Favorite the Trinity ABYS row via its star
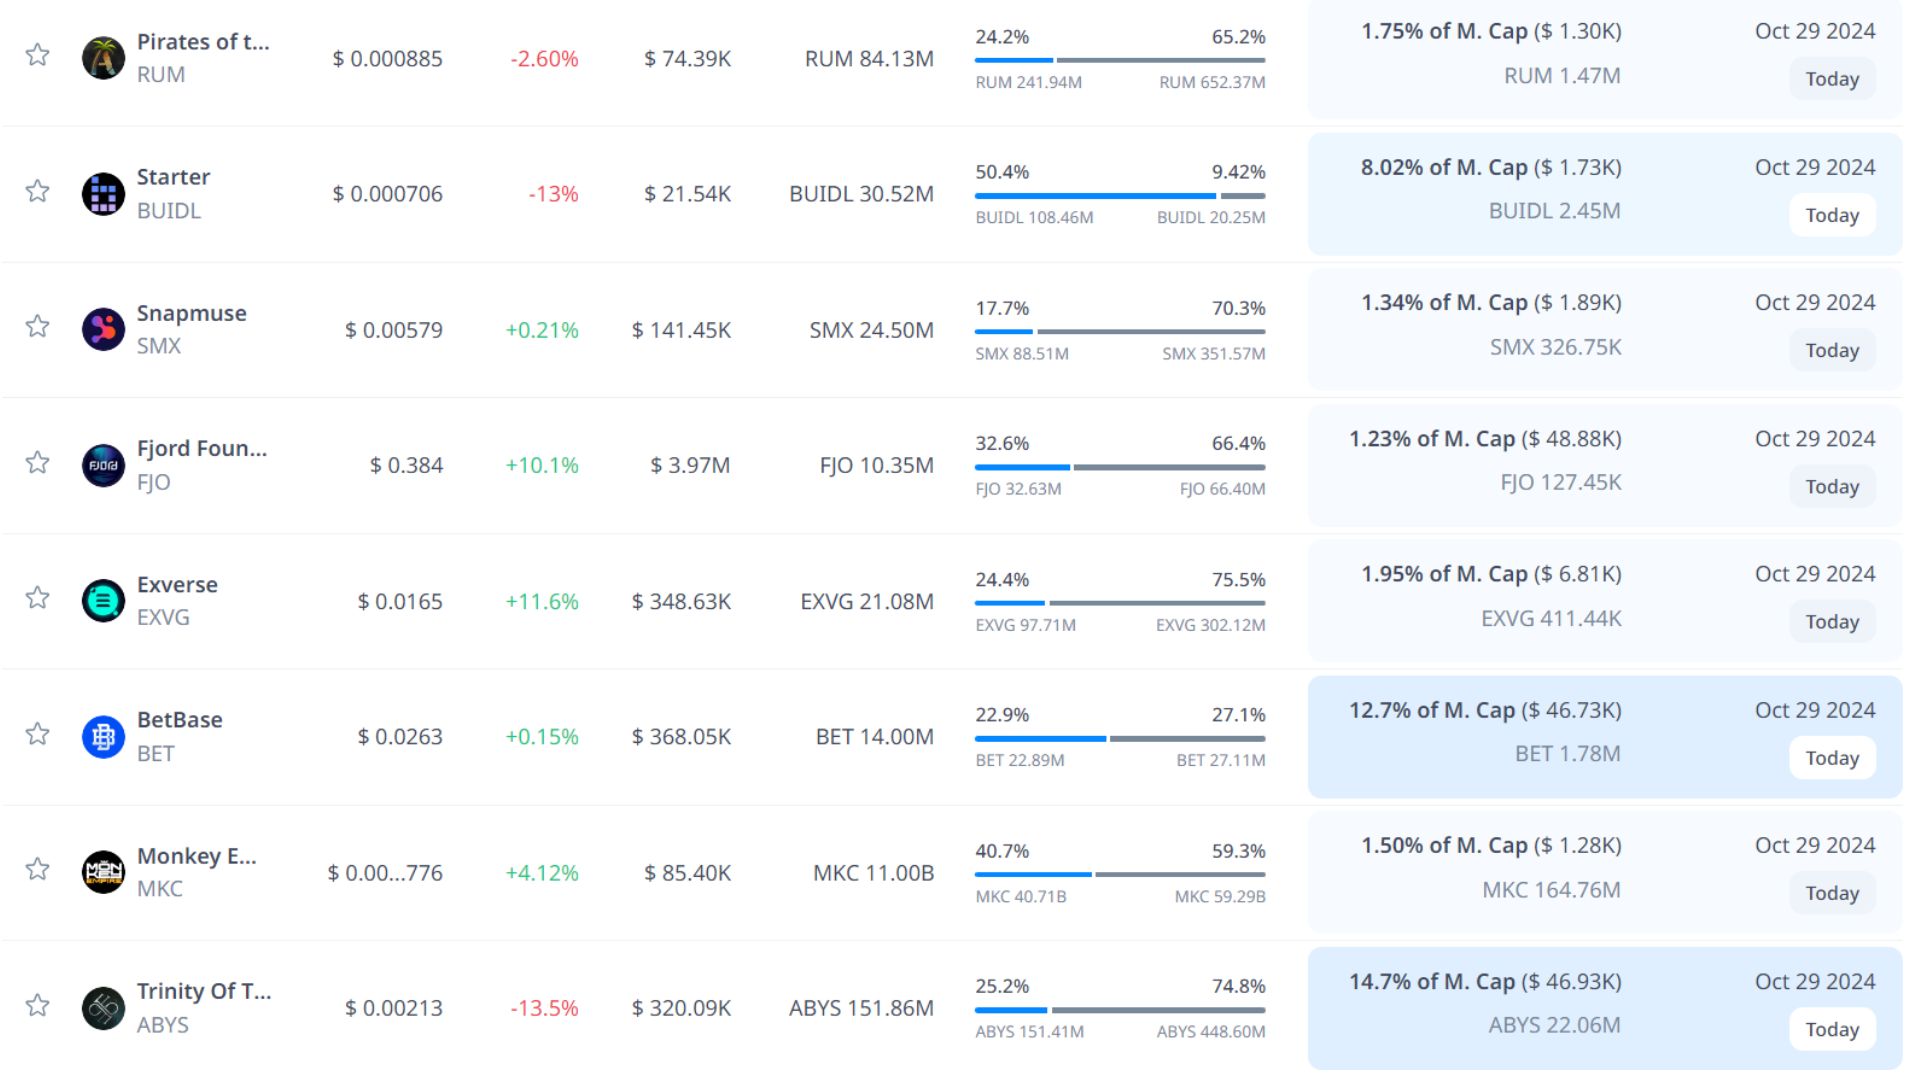The image size is (1920, 1080). click(x=38, y=1004)
